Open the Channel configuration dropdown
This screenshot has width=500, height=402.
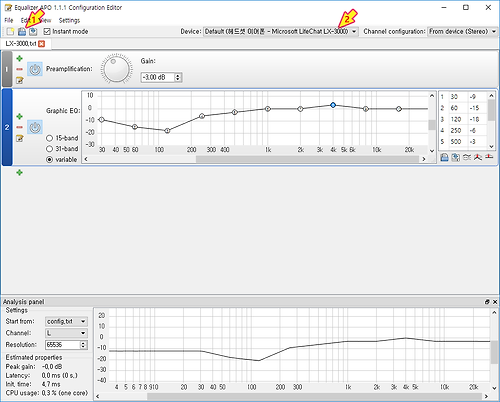462,32
